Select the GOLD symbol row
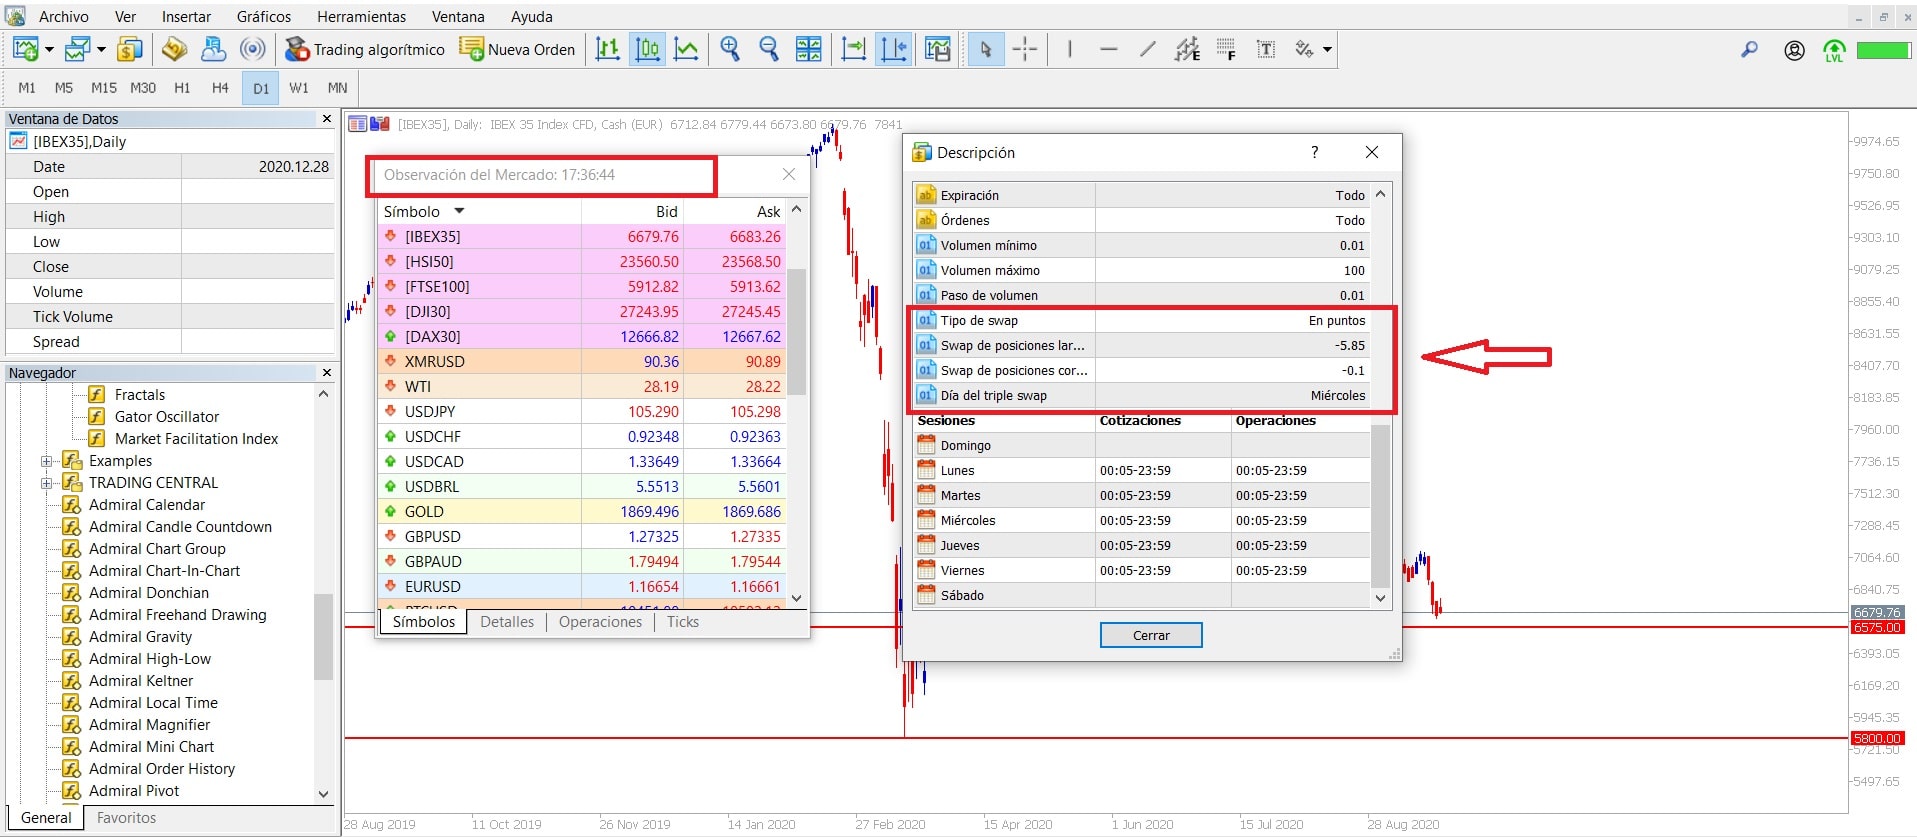Viewport: 1917px width, 837px height. coord(581,511)
